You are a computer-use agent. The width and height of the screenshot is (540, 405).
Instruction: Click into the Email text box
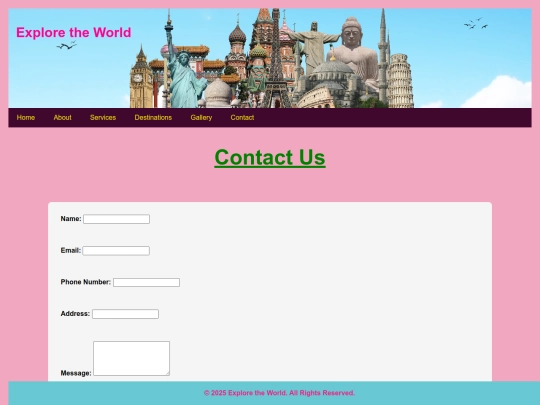click(x=116, y=251)
